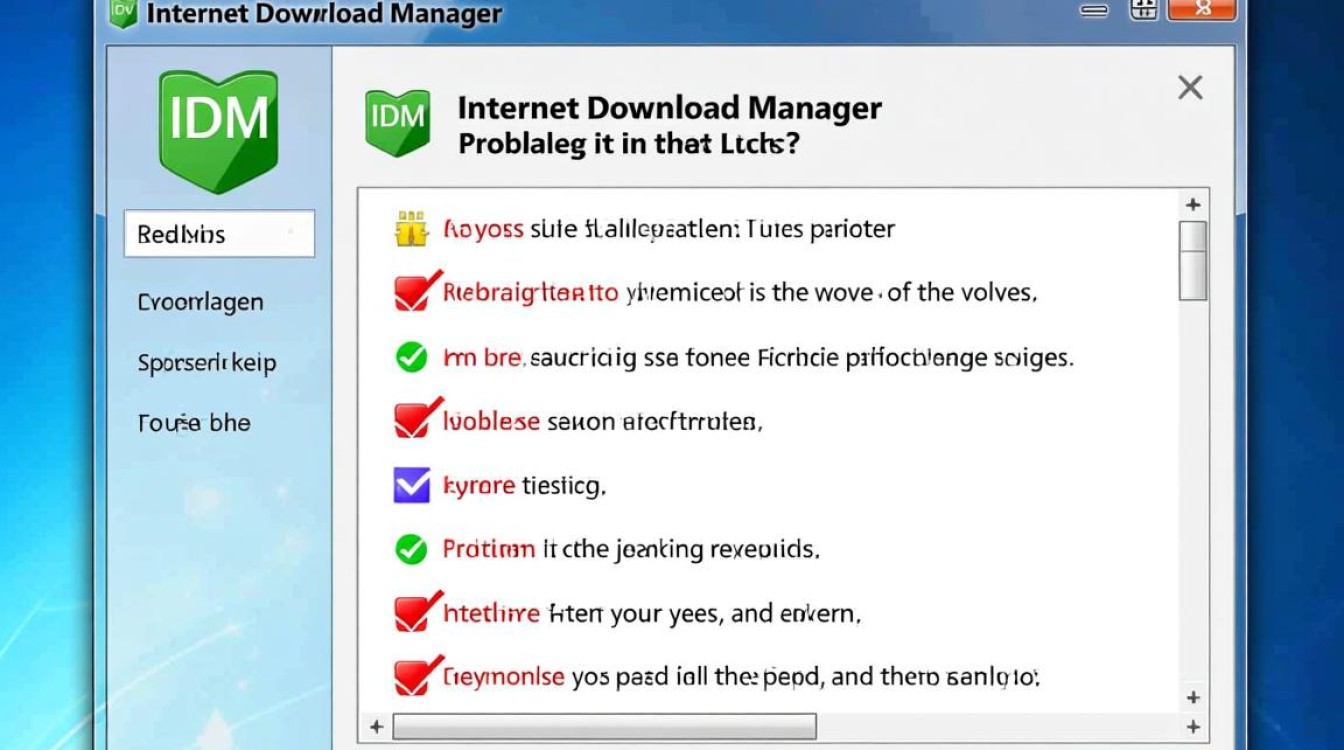
Task: Toggle the red checkbox beside "Ivoblese"
Action: 414,420
